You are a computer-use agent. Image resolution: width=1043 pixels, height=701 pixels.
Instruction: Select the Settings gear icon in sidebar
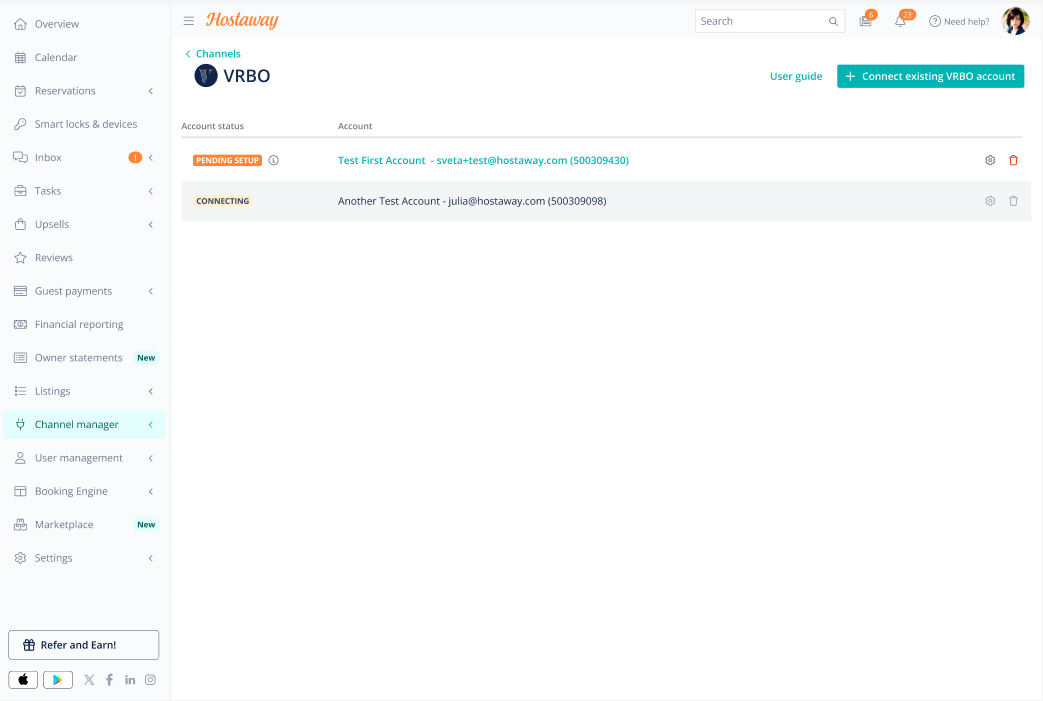21,558
